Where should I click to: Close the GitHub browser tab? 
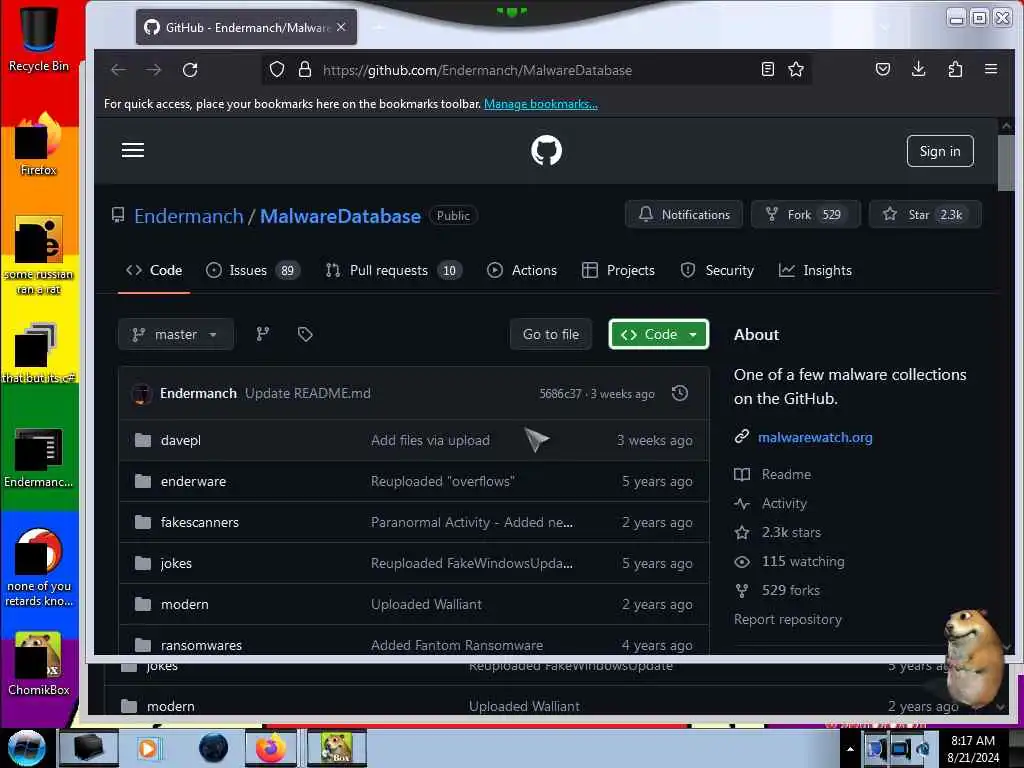pyautogui.click(x=341, y=27)
